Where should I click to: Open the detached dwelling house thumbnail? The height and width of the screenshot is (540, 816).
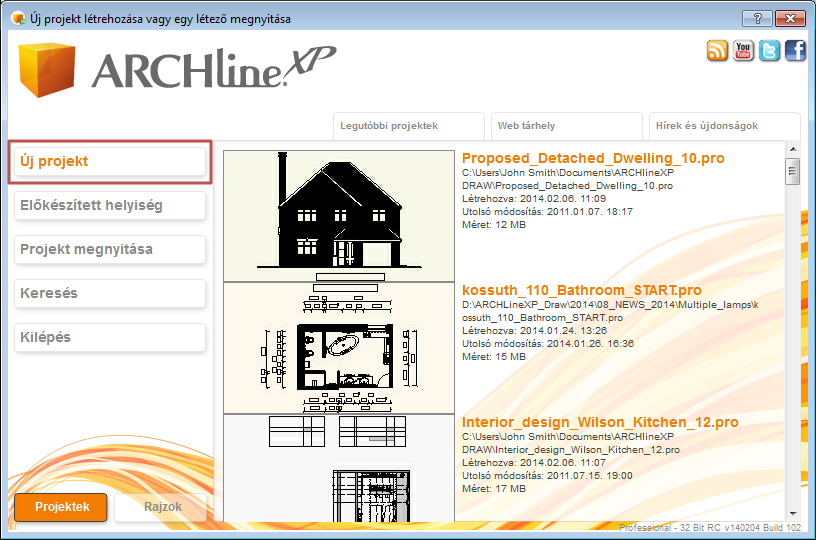[x=339, y=216]
